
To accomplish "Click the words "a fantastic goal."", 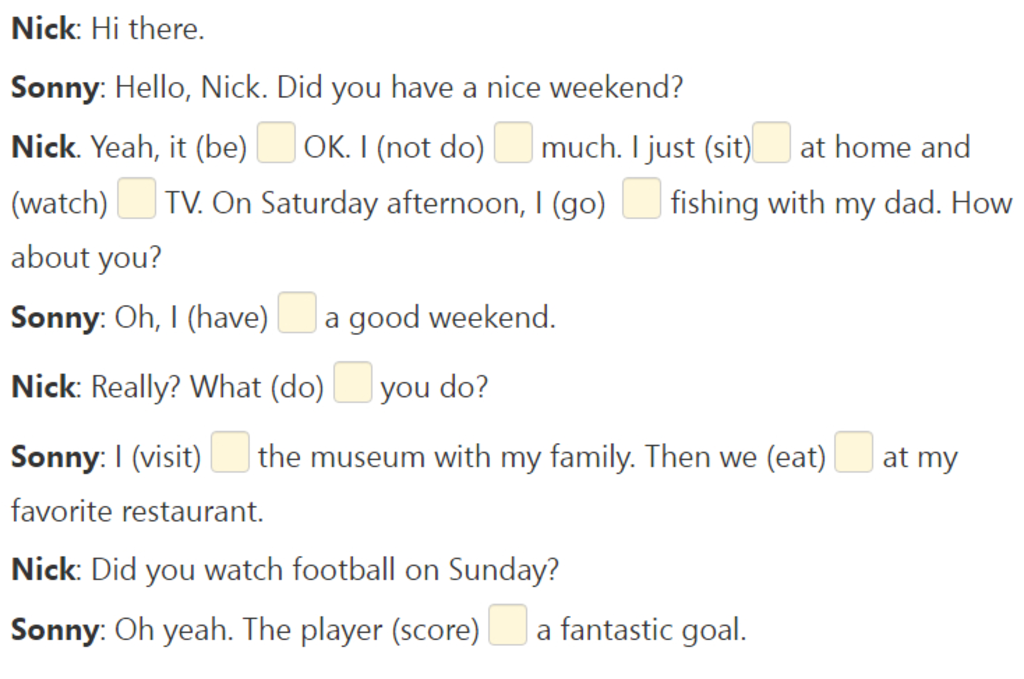I will click(641, 631).
